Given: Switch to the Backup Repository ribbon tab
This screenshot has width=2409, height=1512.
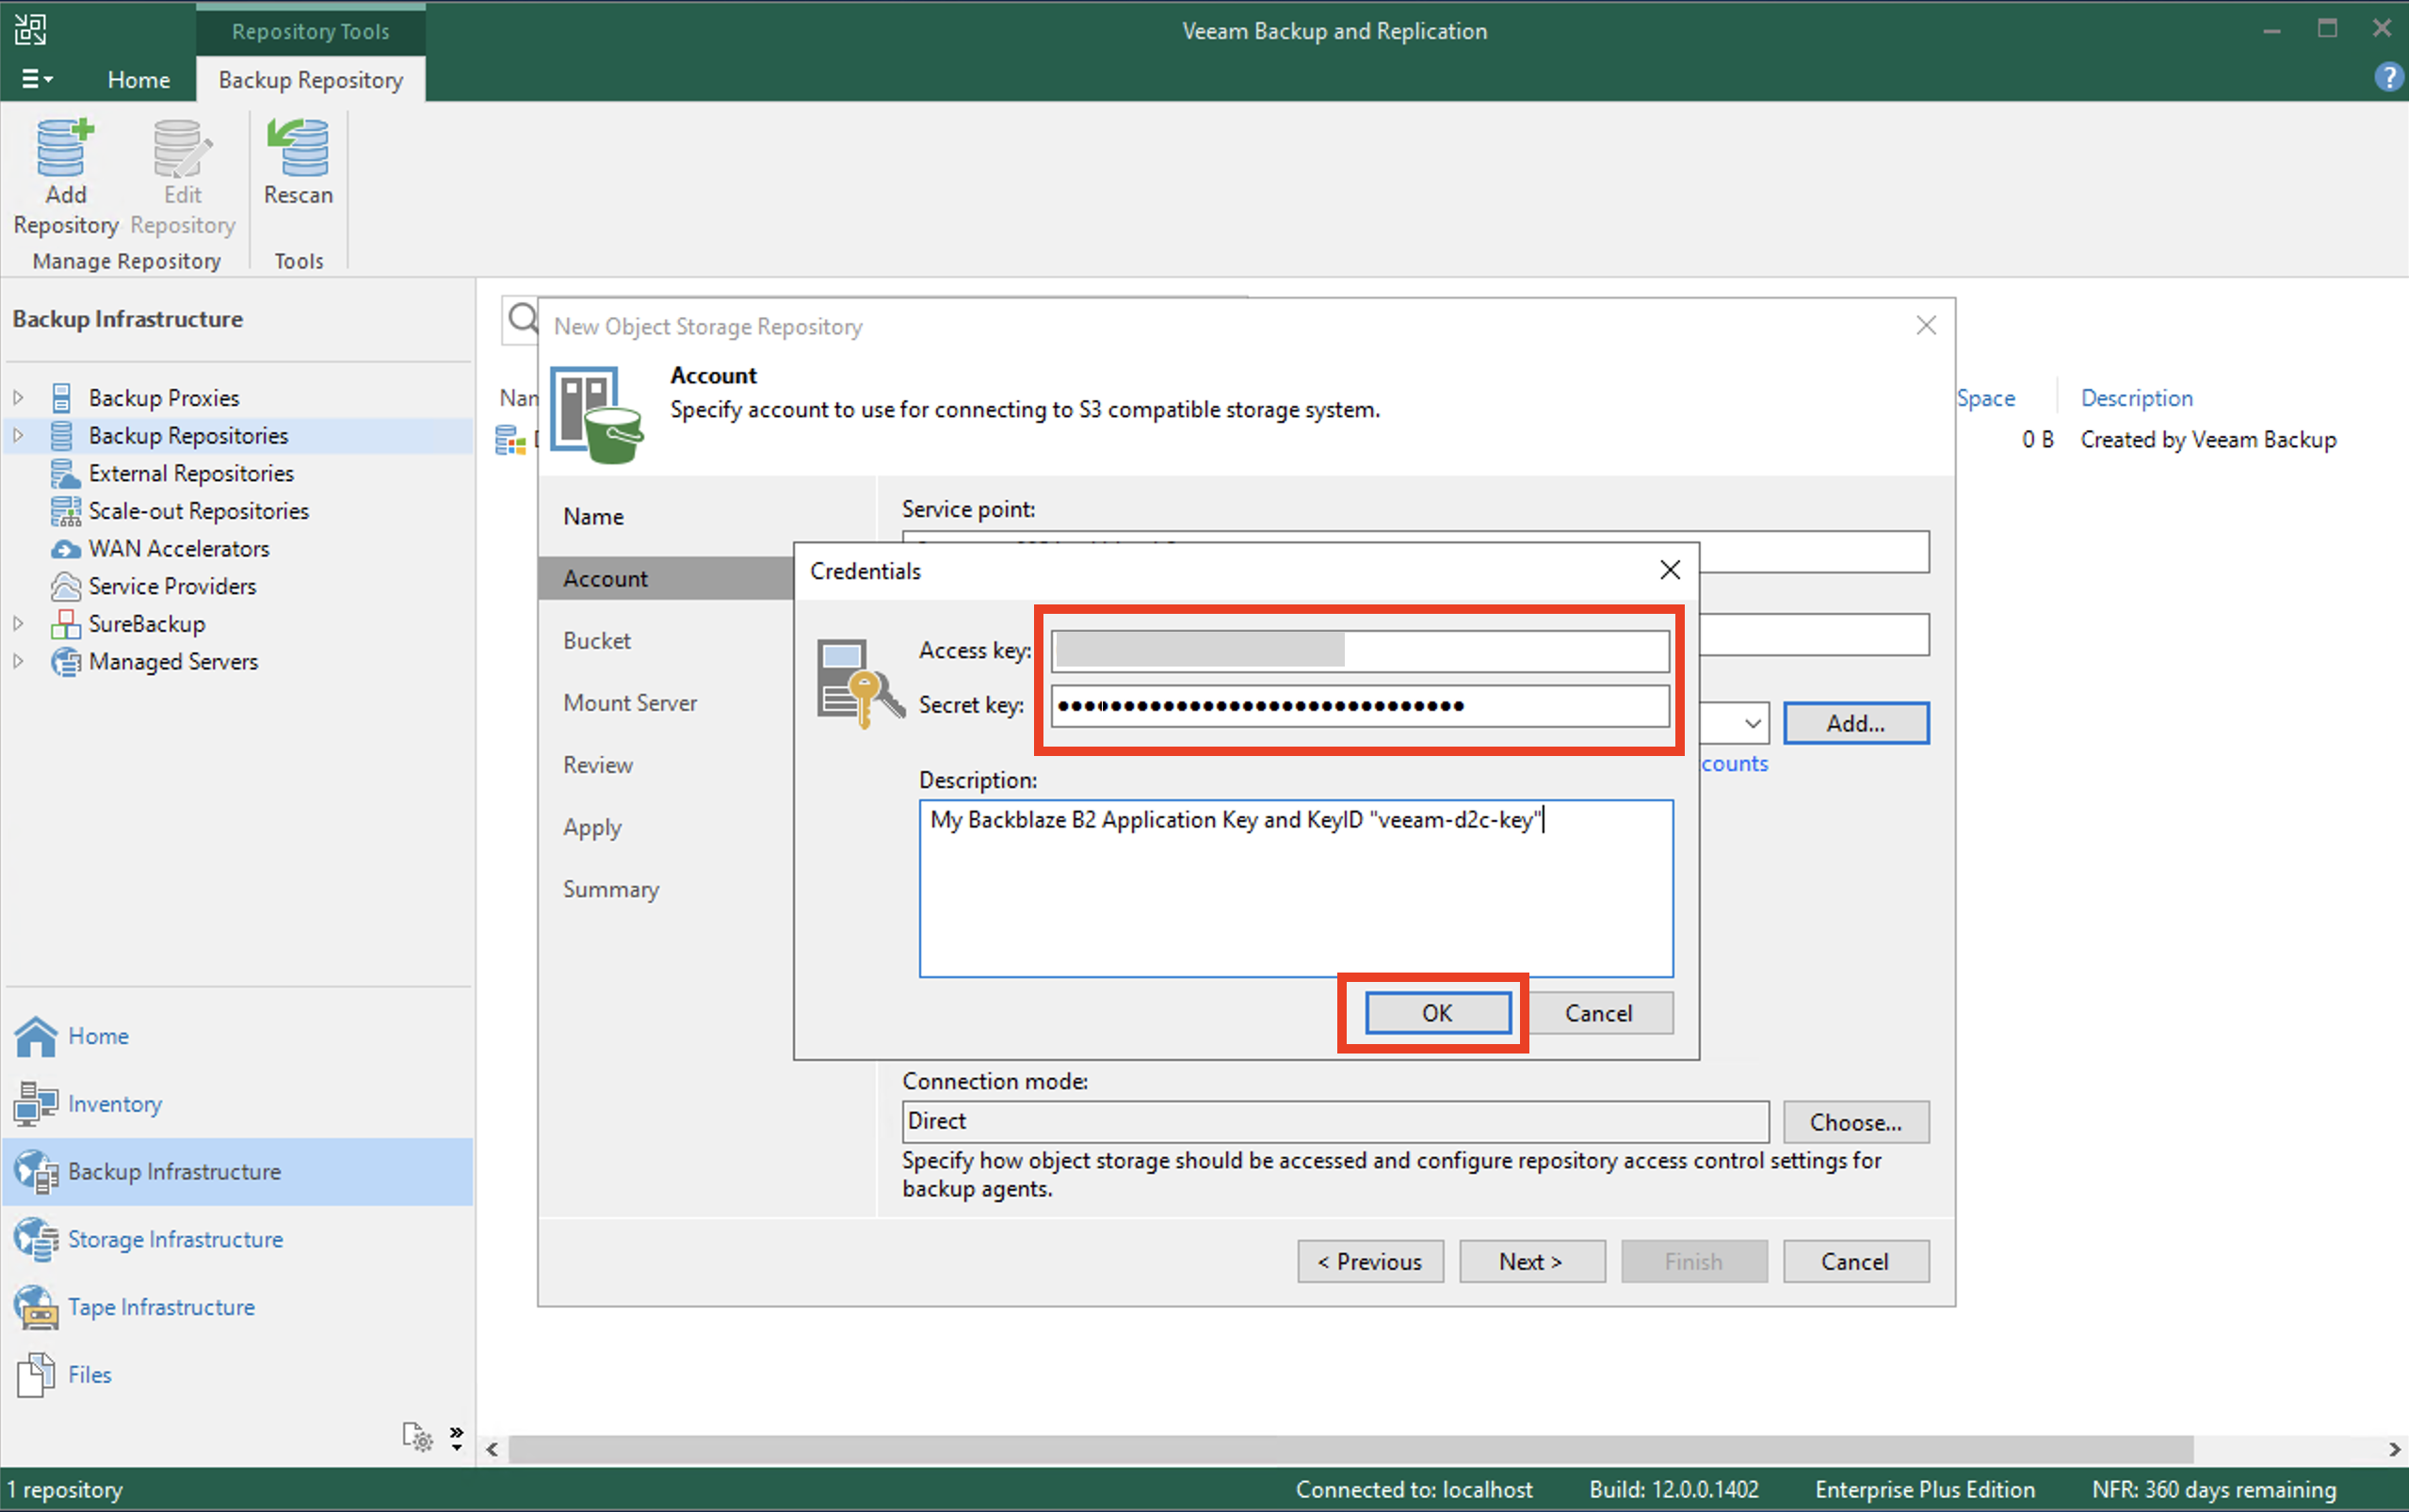Looking at the screenshot, I should [x=310, y=80].
